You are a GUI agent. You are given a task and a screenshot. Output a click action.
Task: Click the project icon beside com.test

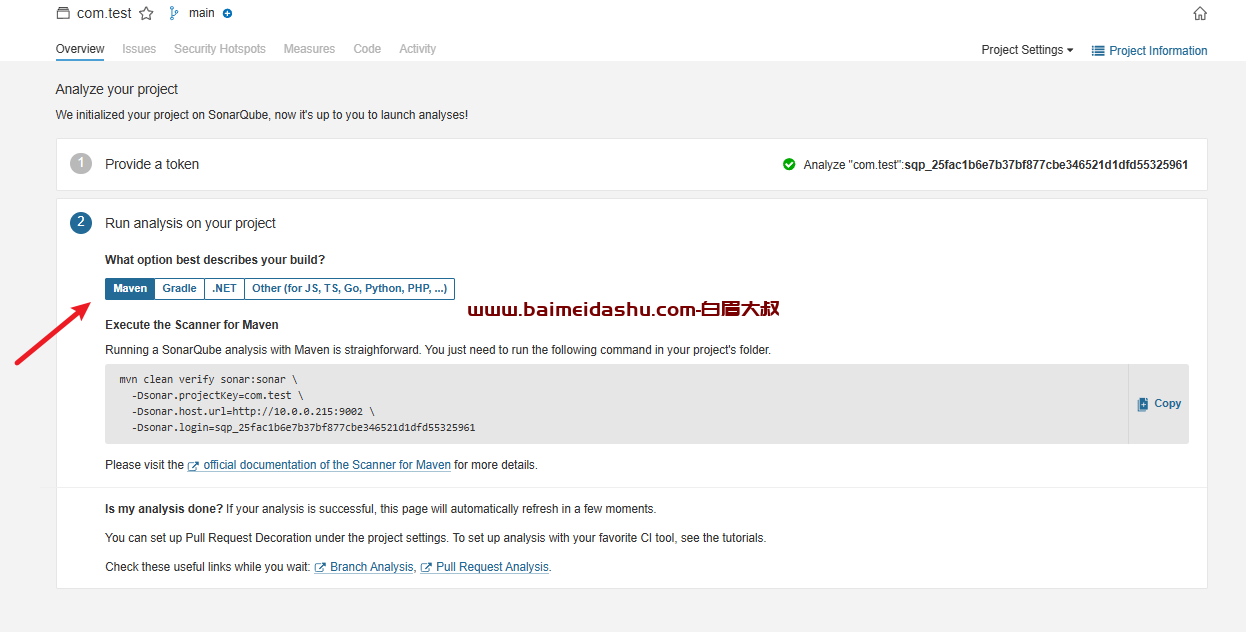(63, 14)
